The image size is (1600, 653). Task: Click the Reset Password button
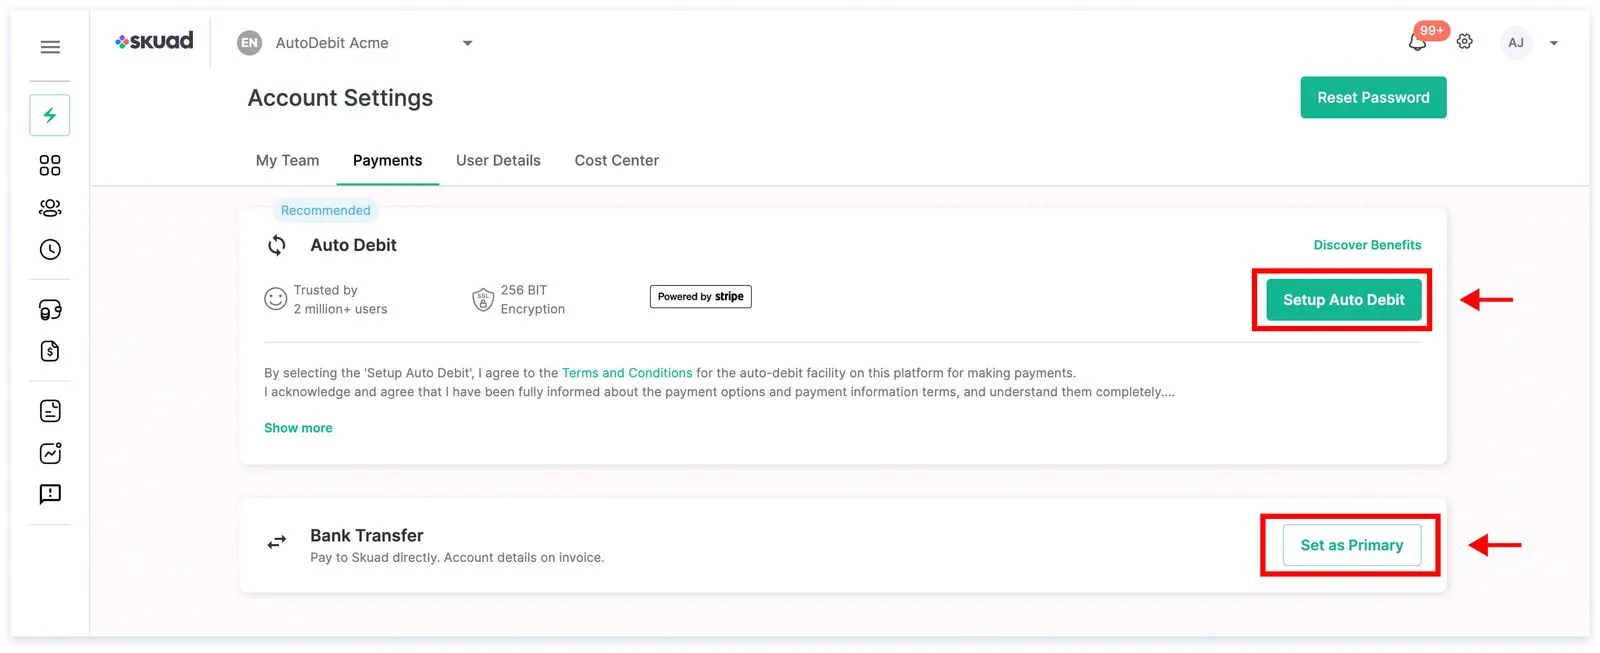[x=1373, y=97]
